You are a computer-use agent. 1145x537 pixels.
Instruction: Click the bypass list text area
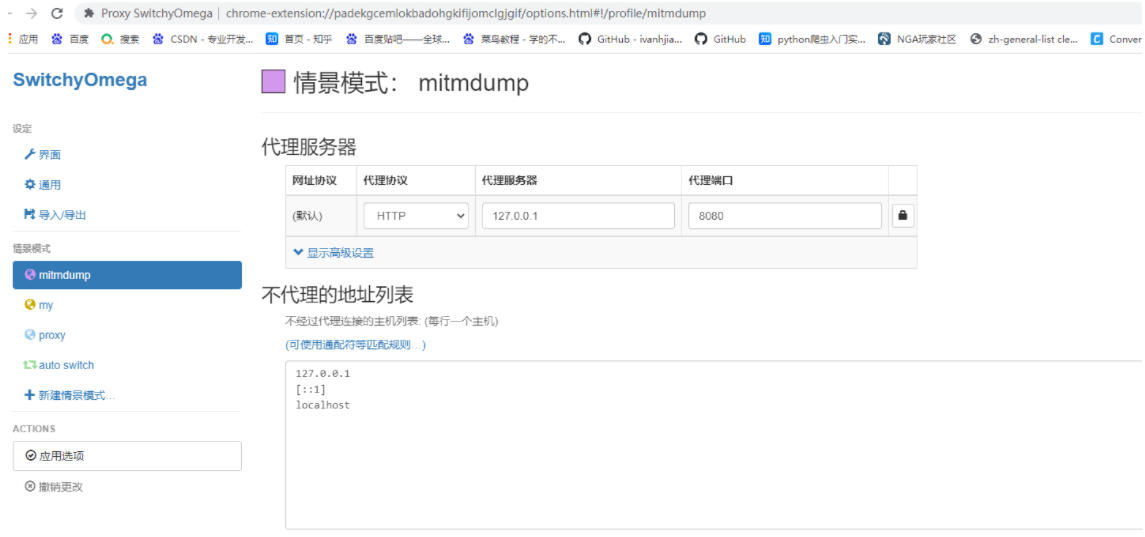[x=714, y=444]
